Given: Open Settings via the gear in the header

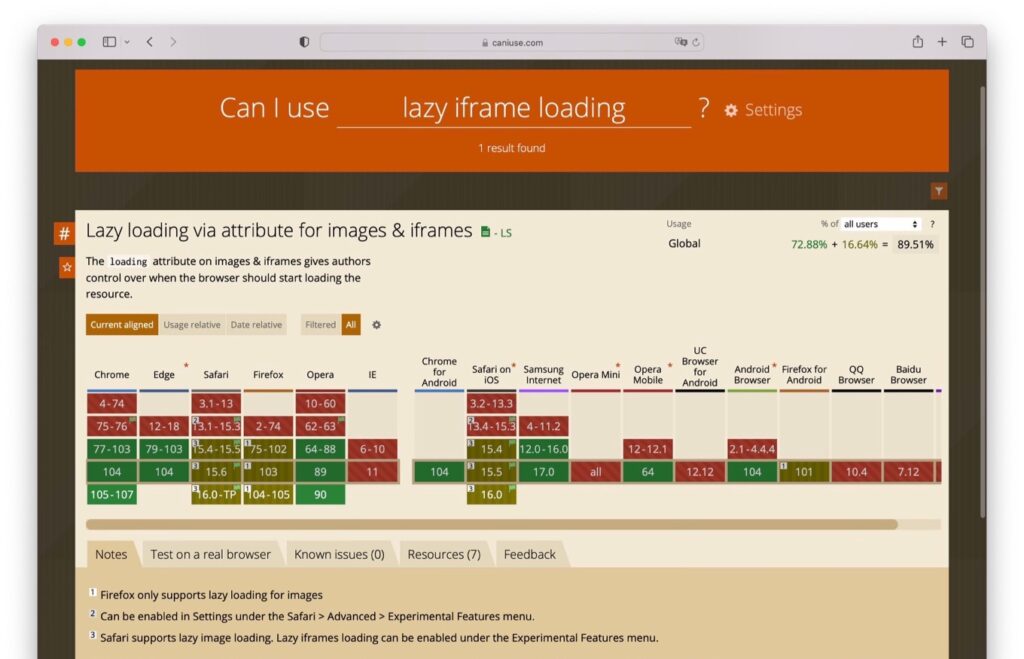Looking at the screenshot, I should pos(731,110).
